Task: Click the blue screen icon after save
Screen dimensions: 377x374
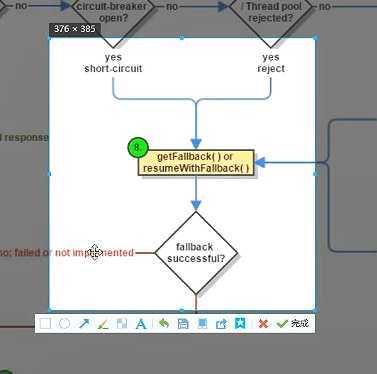Action: [x=202, y=323]
